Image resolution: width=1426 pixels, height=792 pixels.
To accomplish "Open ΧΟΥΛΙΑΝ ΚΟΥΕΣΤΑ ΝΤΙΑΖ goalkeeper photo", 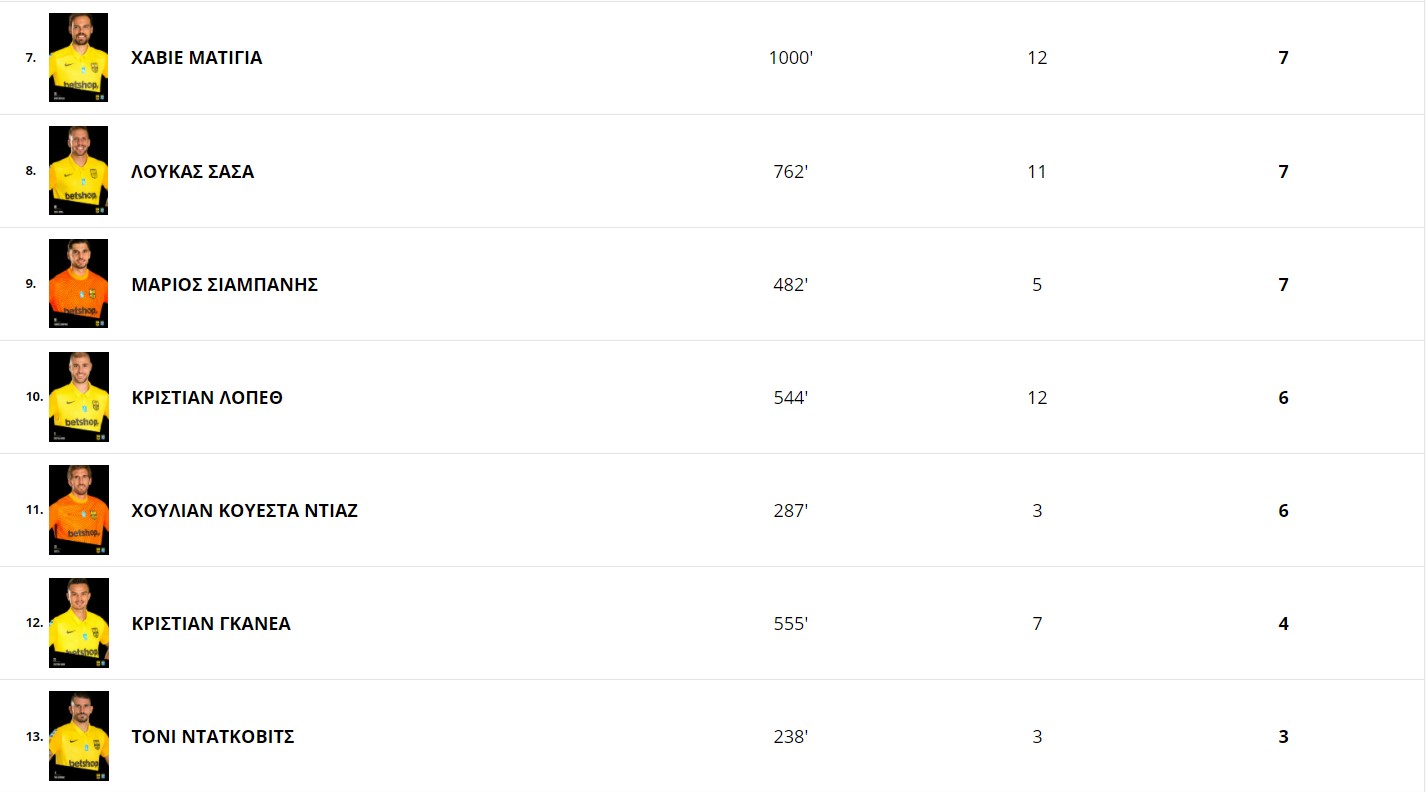I will point(78,509).
